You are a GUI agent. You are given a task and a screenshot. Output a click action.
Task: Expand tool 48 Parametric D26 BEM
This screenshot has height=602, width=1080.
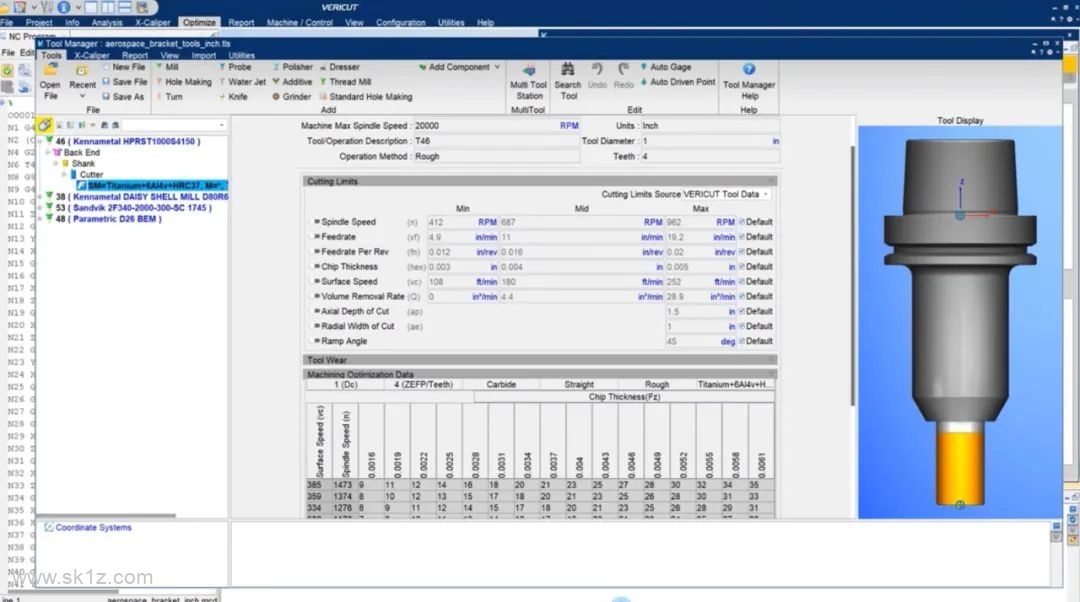40,219
